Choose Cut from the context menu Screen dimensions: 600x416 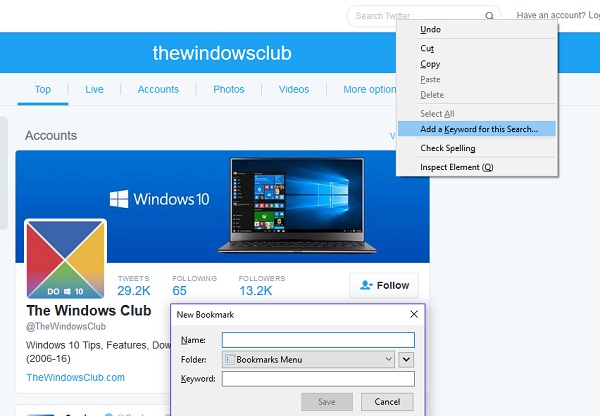click(x=476, y=48)
